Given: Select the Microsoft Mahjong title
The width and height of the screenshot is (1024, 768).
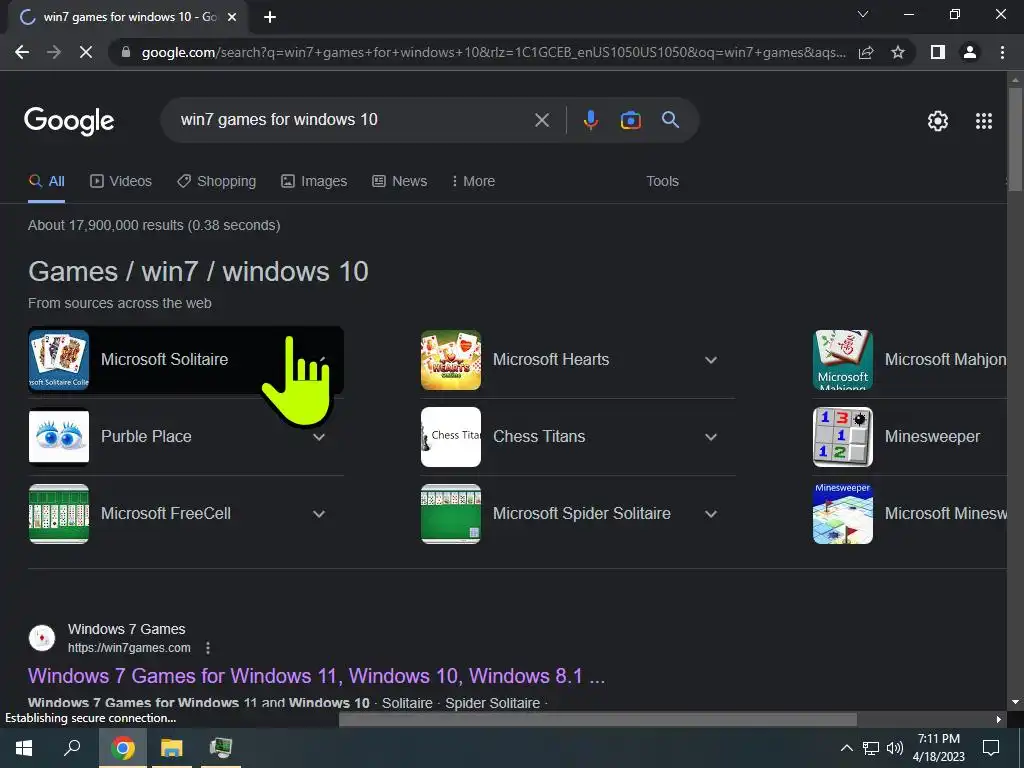Looking at the screenshot, I should pyautogui.click(x=945, y=360).
